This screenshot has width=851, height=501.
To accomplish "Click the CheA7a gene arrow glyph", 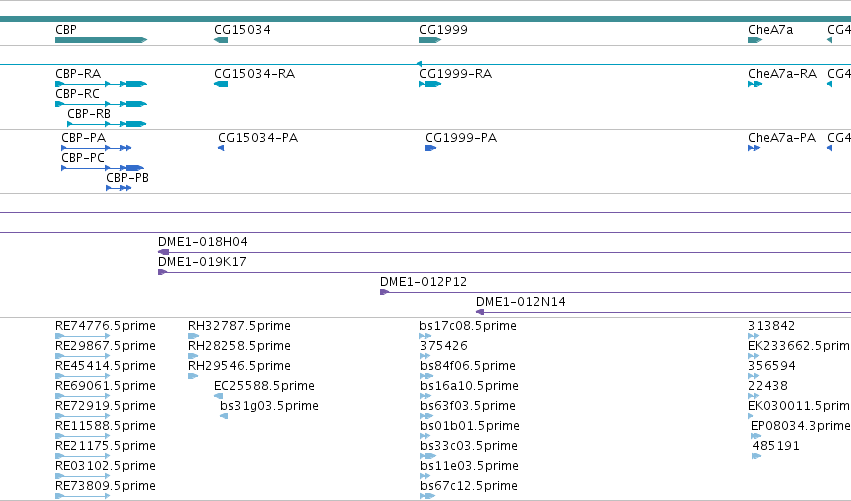I will [x=755, y=40].
